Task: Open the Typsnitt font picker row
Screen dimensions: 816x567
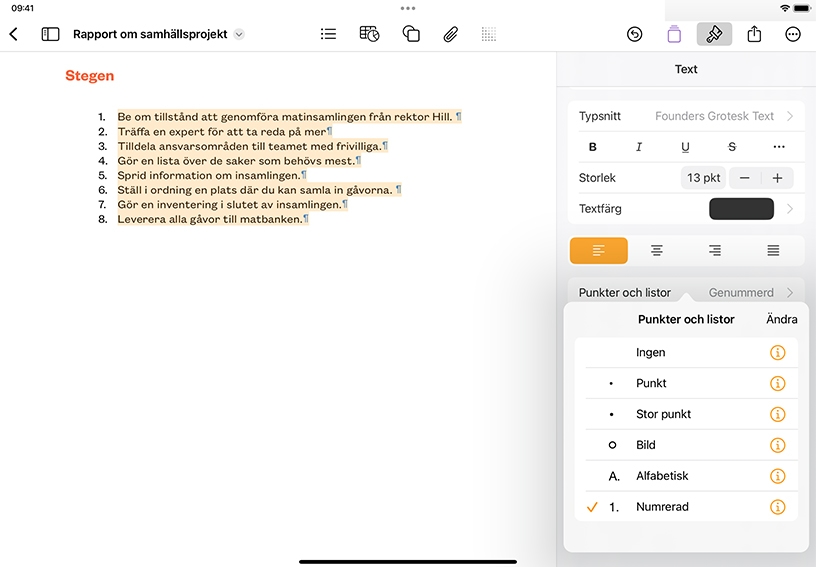Action: point(686,116)
